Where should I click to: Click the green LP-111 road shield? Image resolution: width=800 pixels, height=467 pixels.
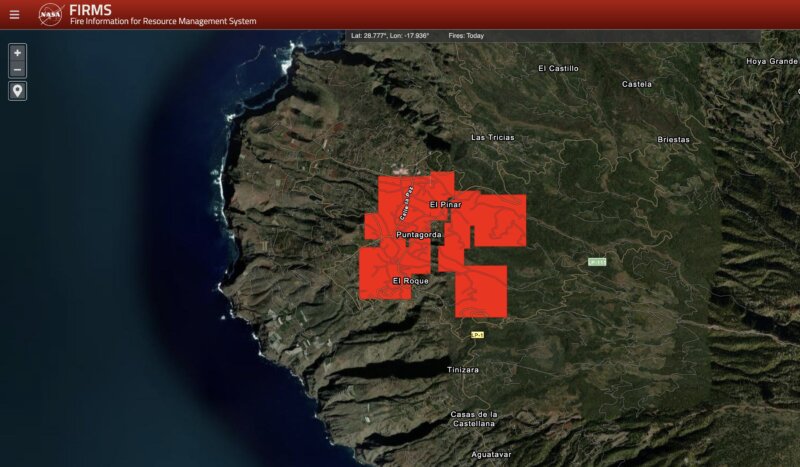(597, 262)
